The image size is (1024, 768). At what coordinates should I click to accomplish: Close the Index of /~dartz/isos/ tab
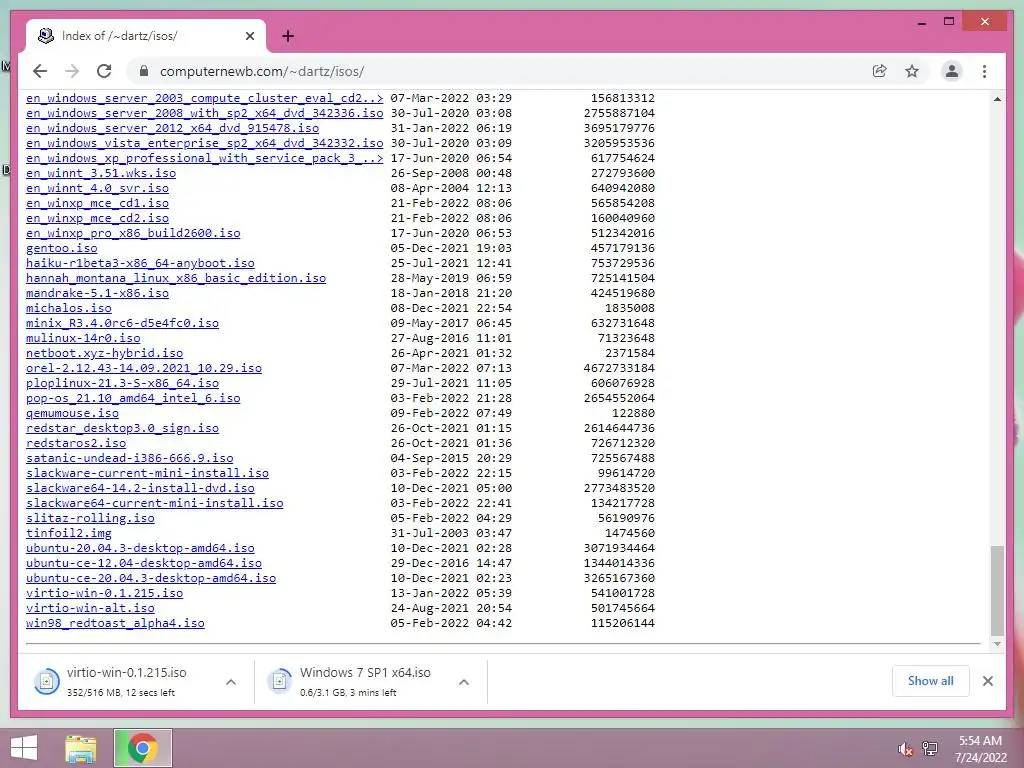(249, 36)
